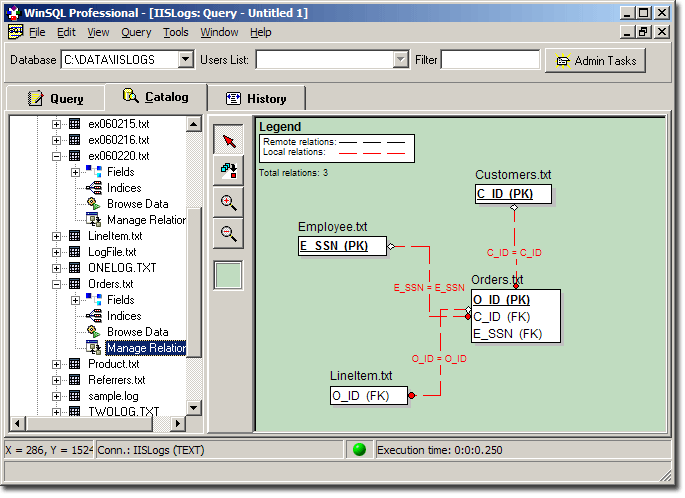Open the Users List dropdown

[400, 59]
